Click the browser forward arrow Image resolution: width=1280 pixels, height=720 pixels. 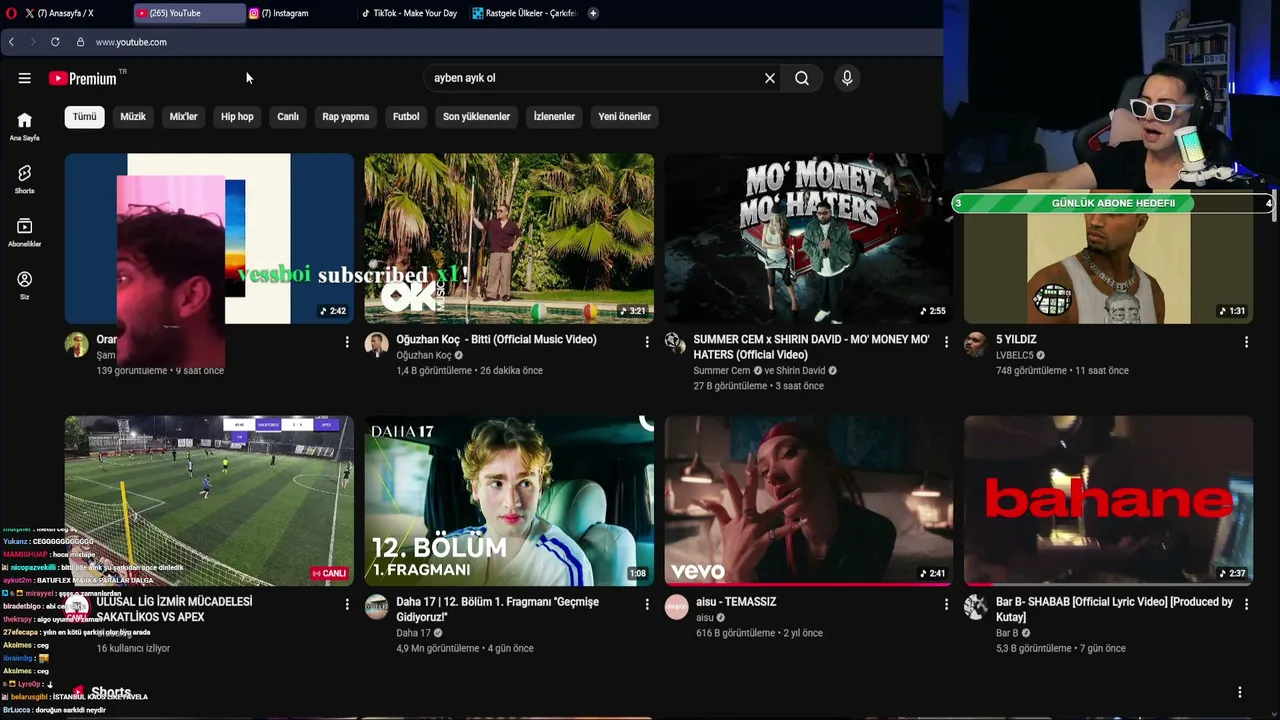coord(32,42)
